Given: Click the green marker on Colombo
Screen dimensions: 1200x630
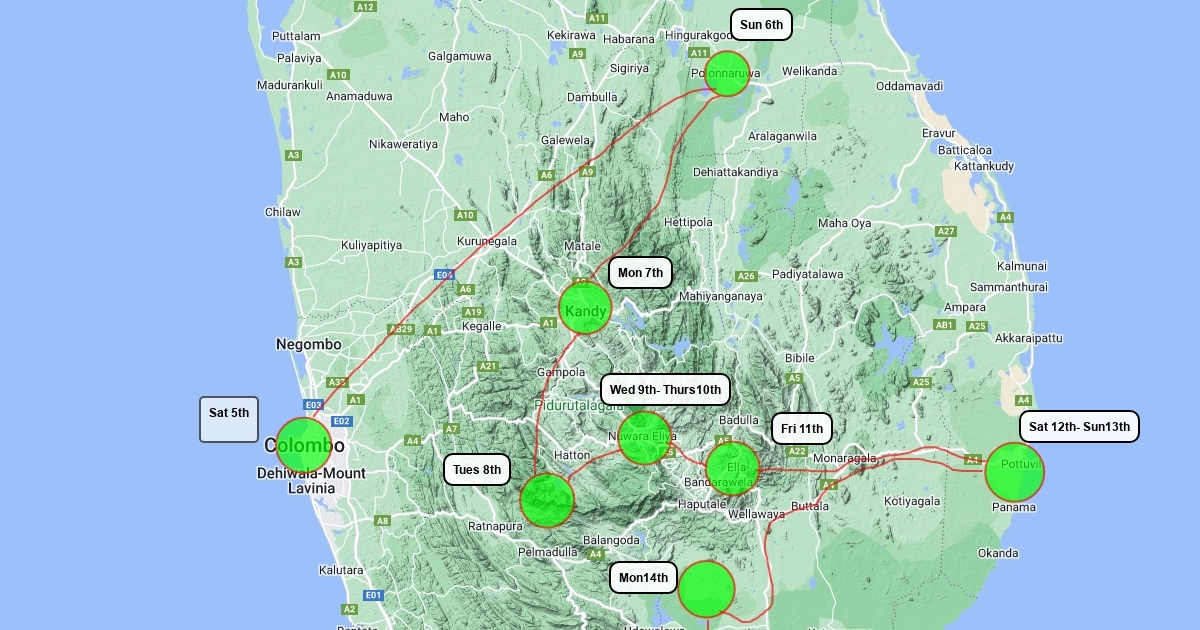Looking at the screenshot, I should tap(303, 446).
